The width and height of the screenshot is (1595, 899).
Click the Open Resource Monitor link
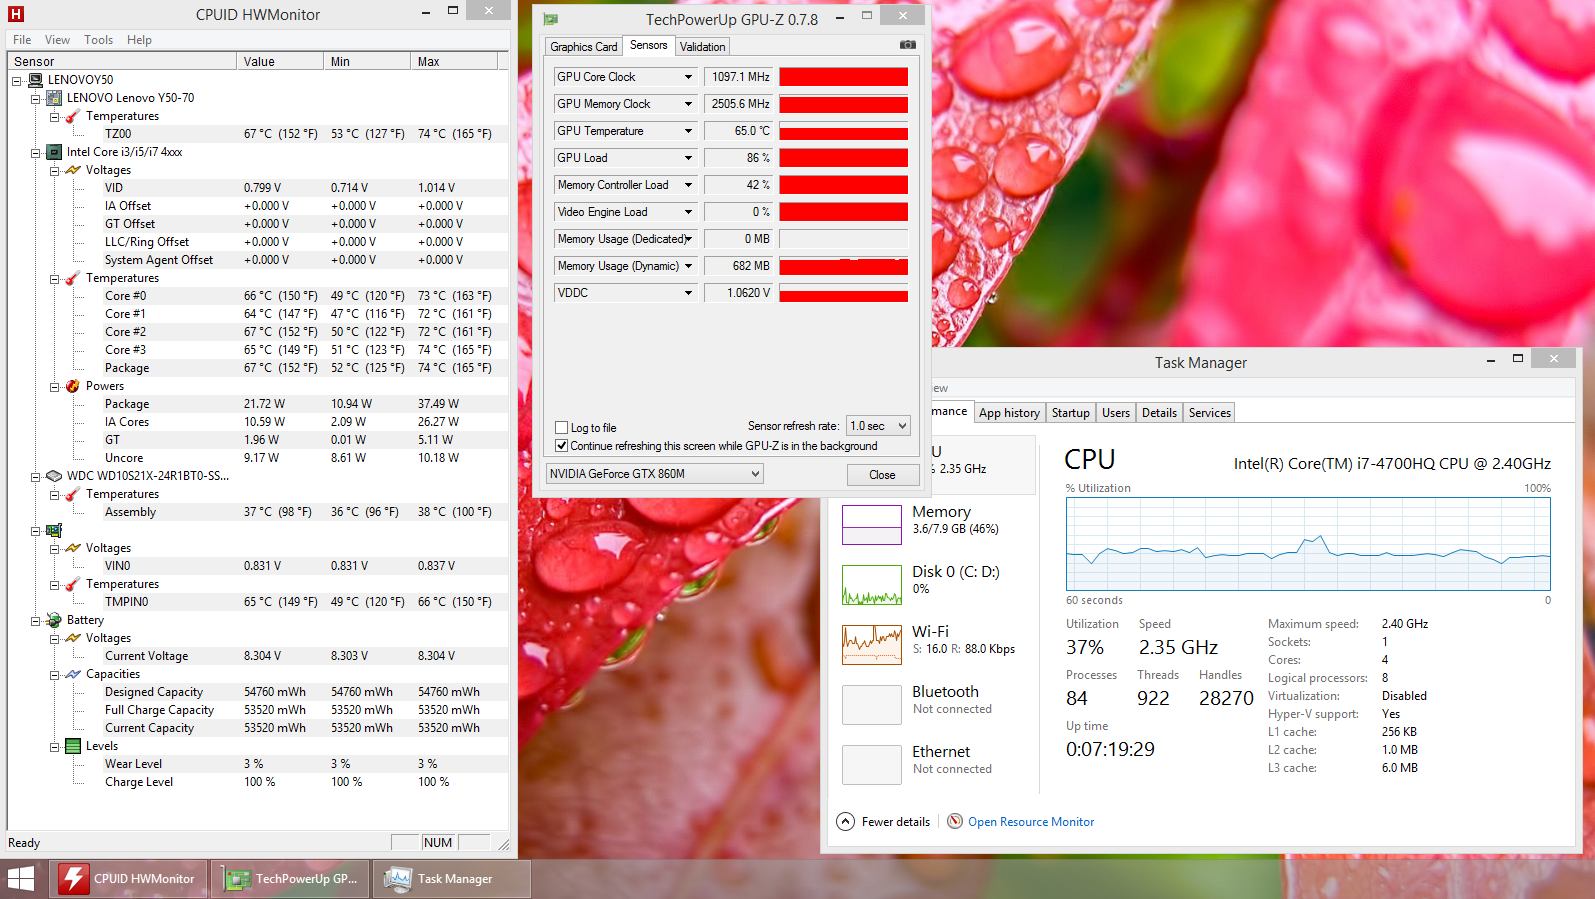pyautogui.click(x=1031, y=822)
